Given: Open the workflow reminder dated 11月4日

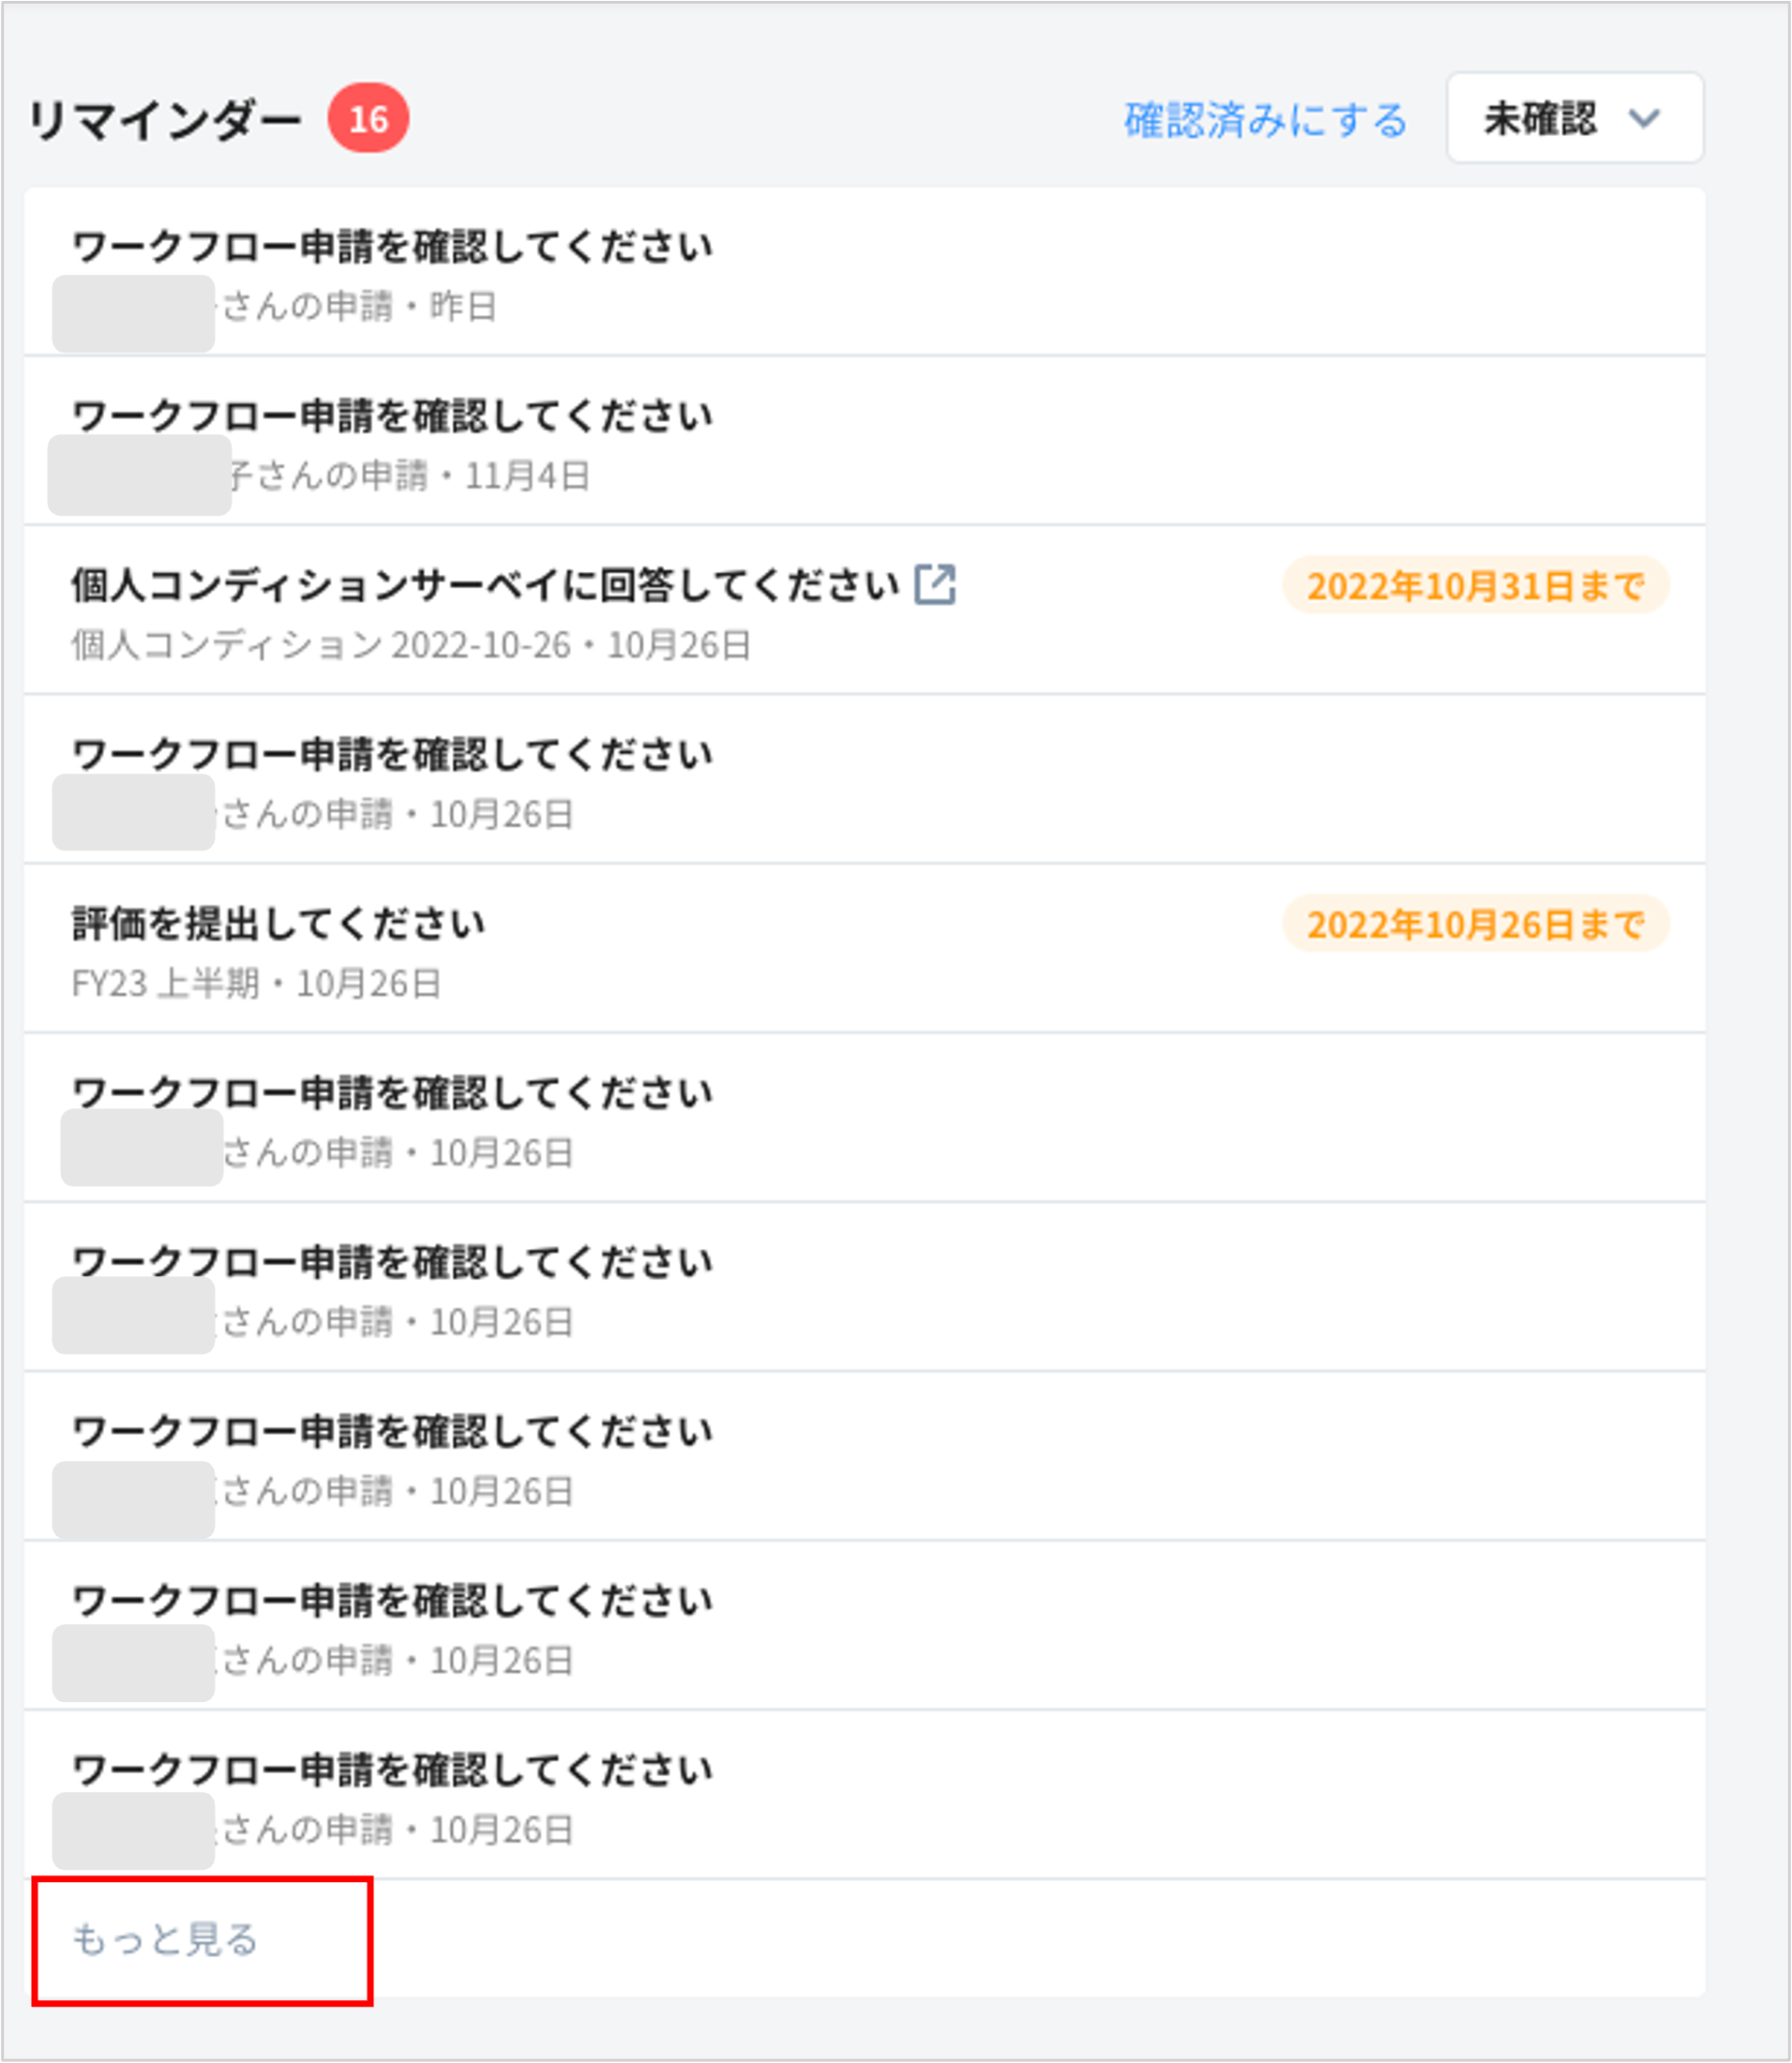Looking at the screenshot, I should point(392,416).
